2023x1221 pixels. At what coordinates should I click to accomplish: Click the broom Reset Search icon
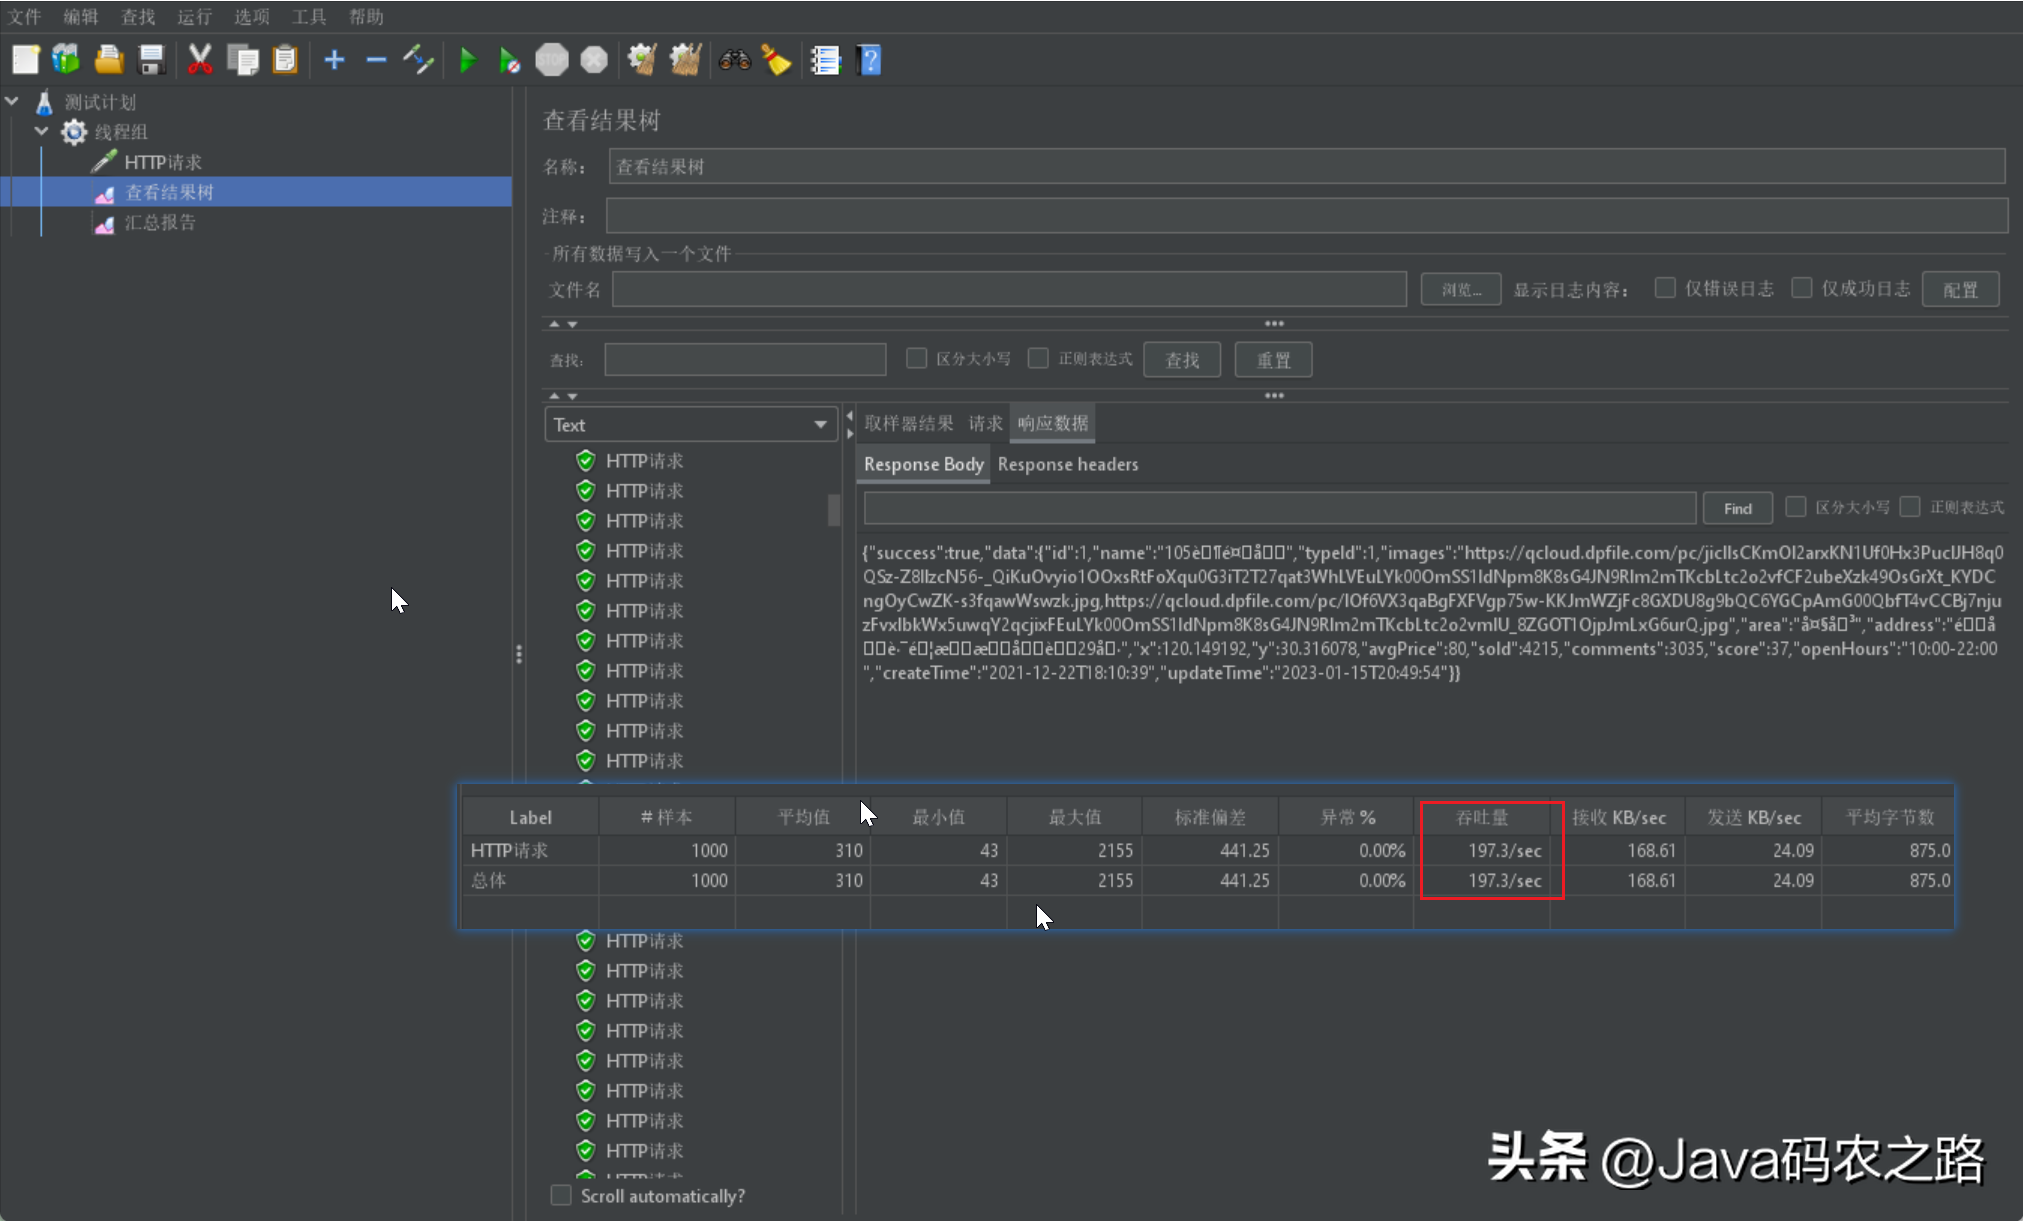pyautogui.click(x=776, y=61)
